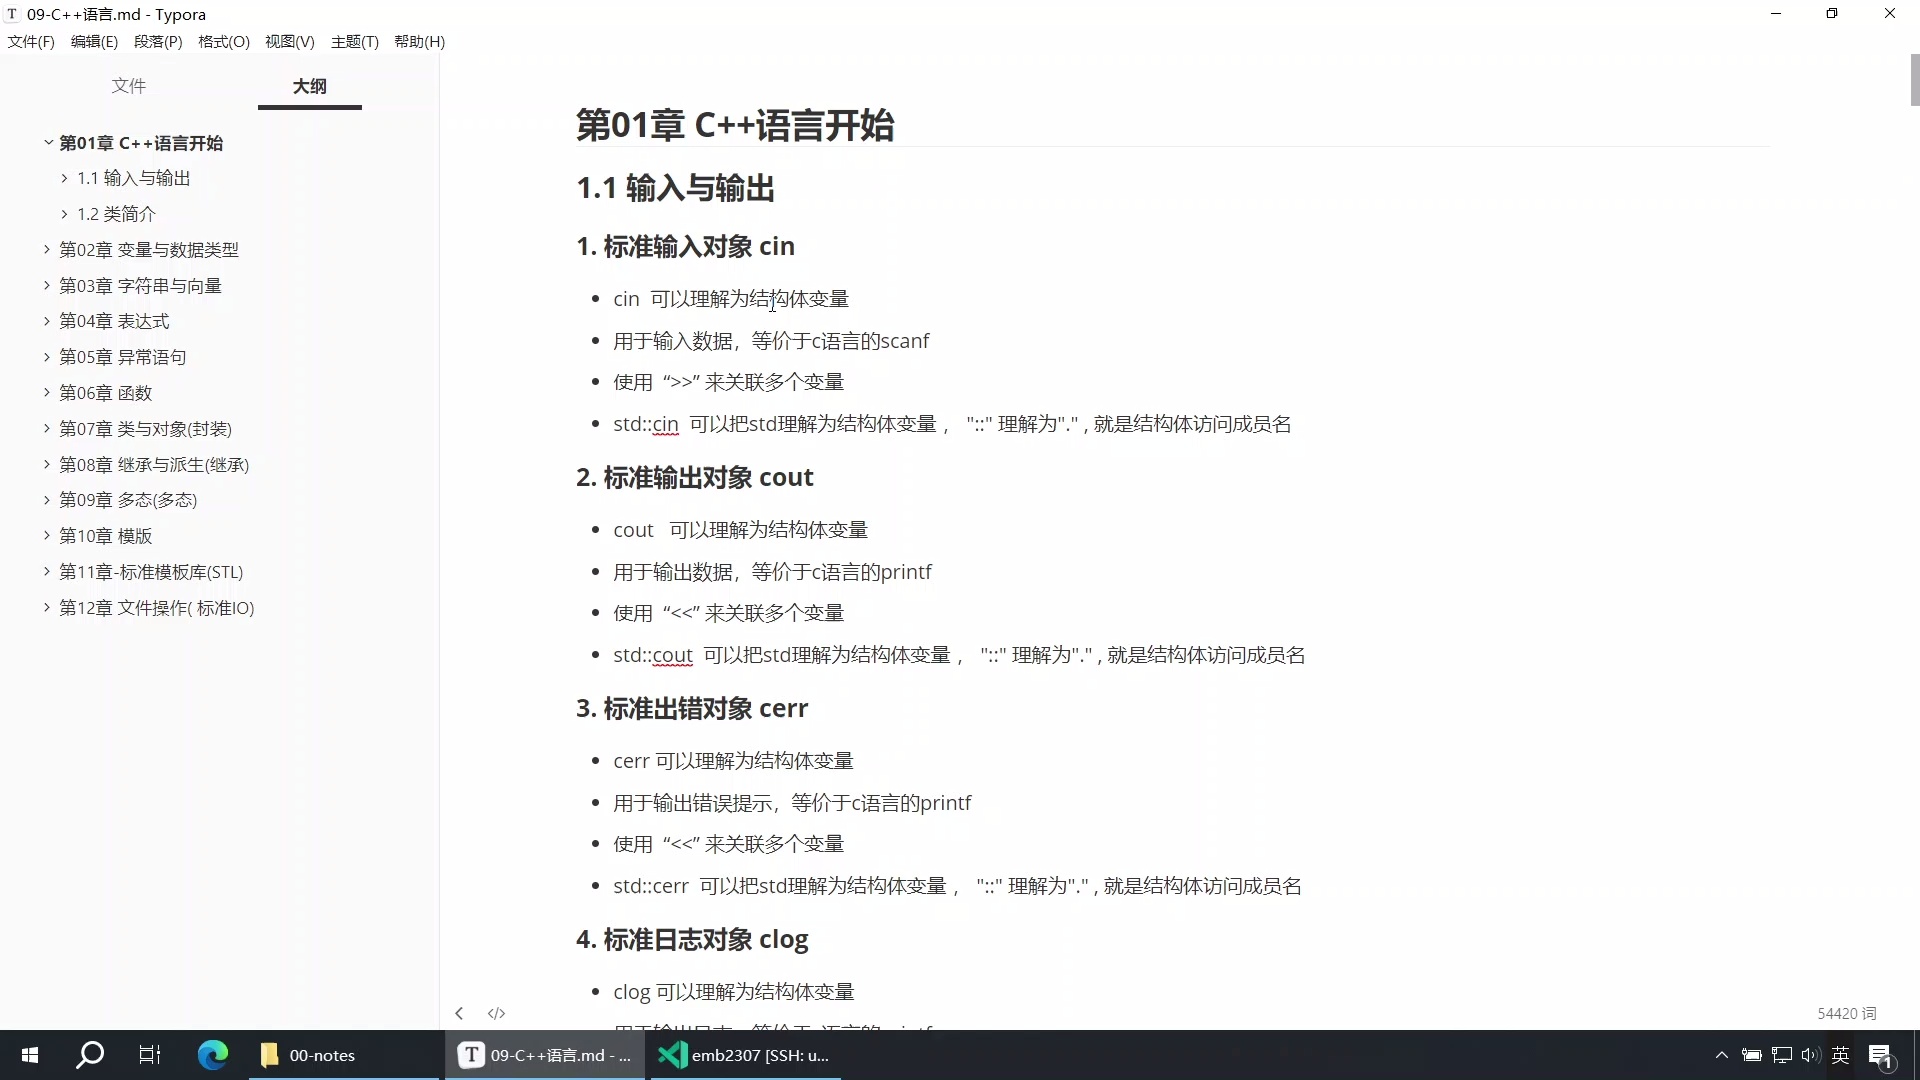
Task: Open Windows search on the taskbar
Action: (x=89, y=1055)
